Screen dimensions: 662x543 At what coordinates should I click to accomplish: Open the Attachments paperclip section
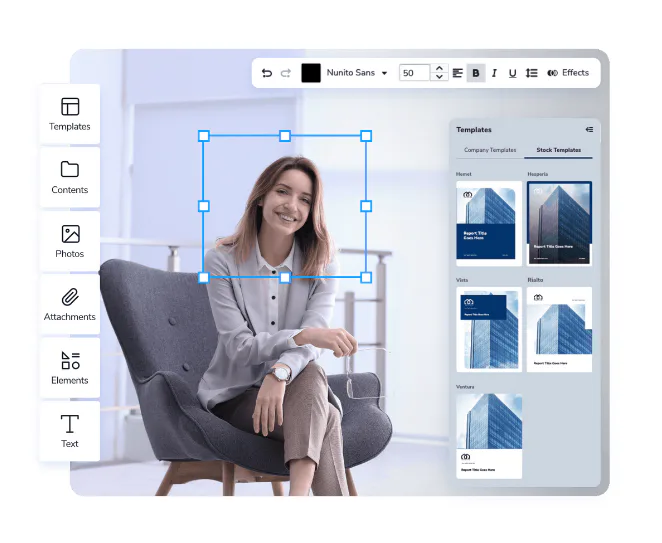pos(70,304)
